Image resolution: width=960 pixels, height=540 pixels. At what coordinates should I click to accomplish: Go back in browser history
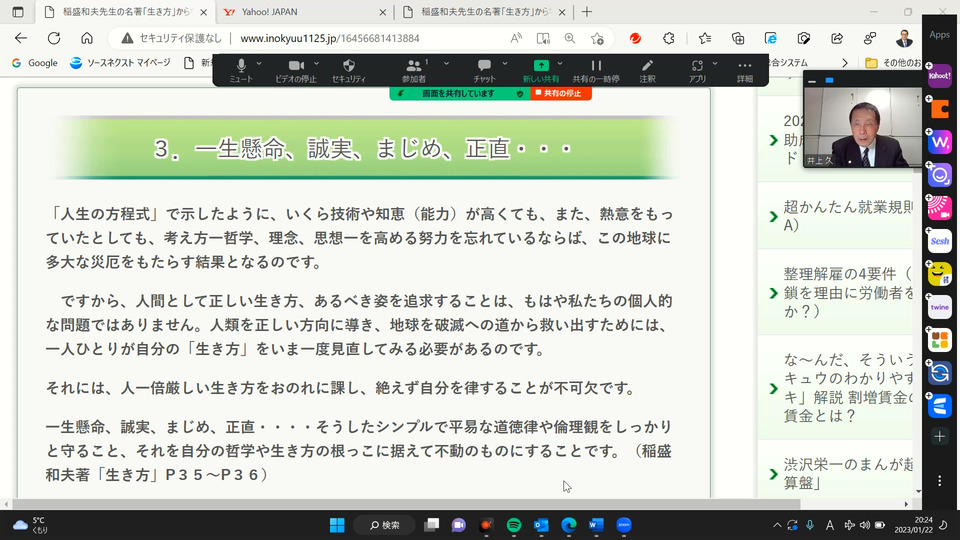tap(21, 38)
